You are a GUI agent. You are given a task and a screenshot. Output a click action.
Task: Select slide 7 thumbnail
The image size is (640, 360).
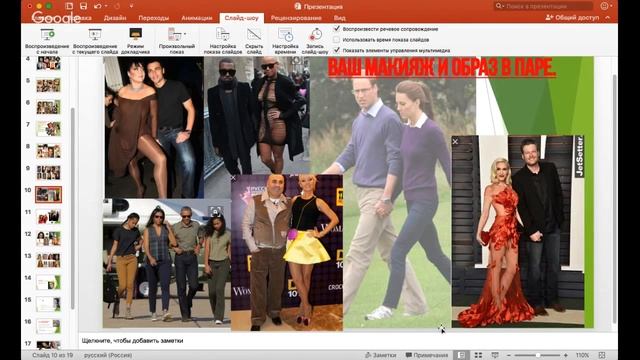pos(48,129)
